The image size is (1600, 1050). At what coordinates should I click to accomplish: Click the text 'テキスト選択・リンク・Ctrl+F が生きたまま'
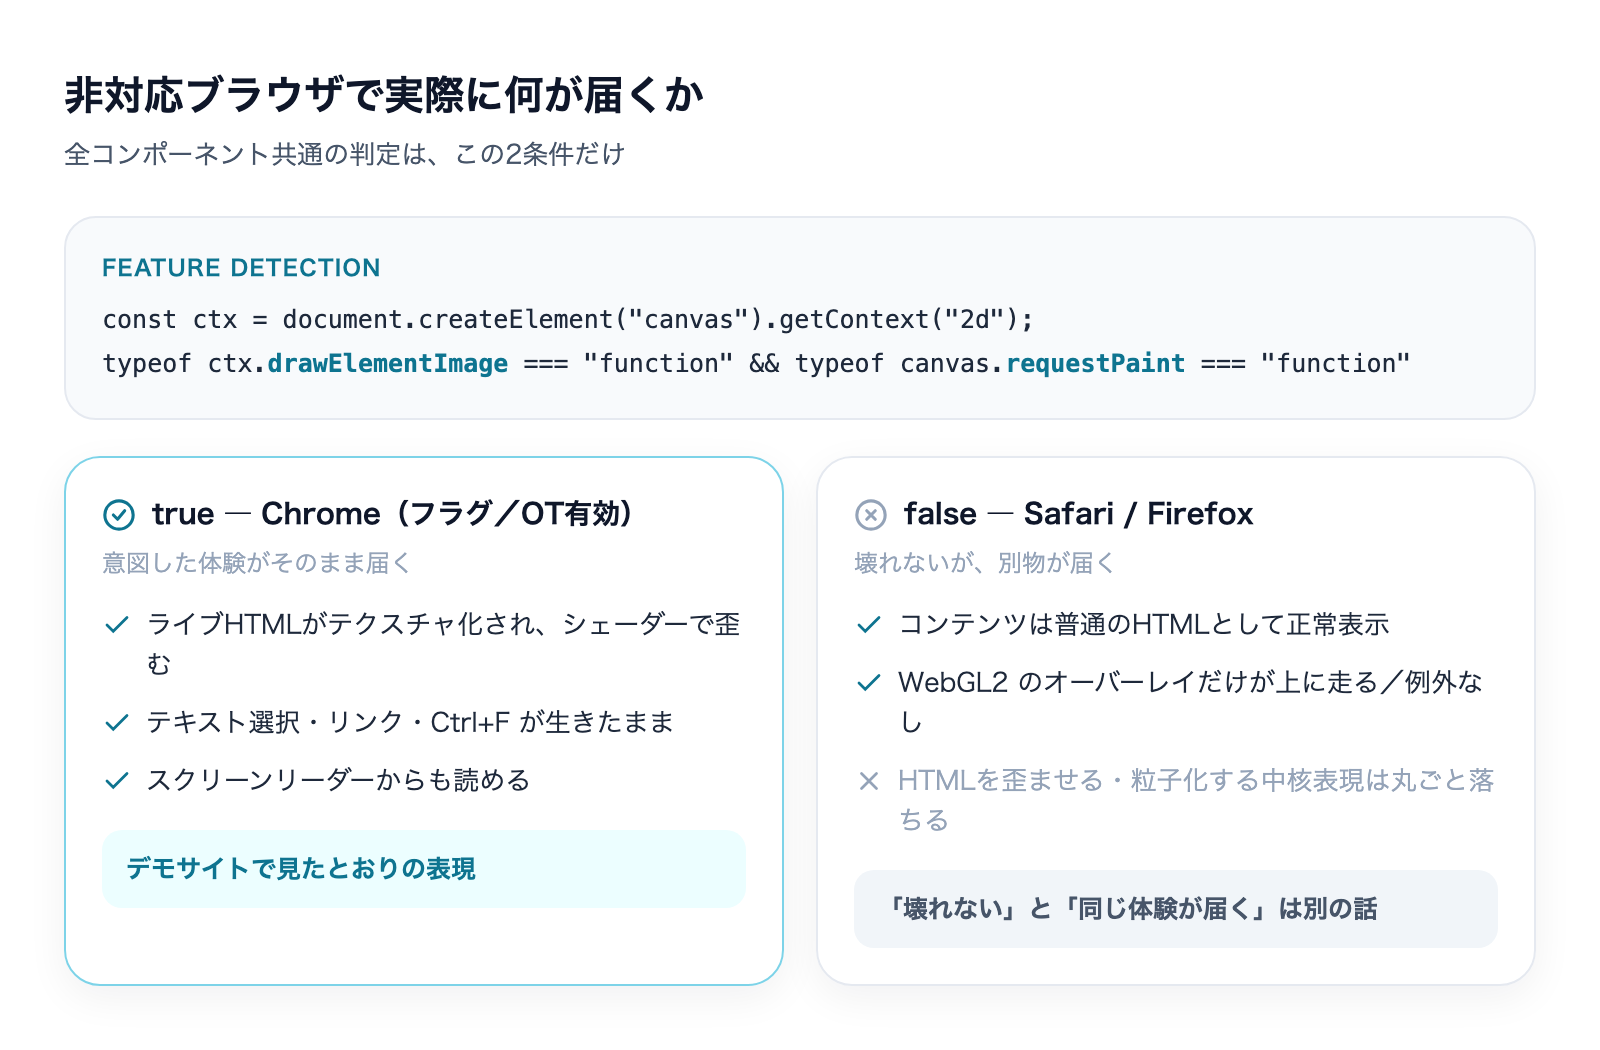pyautogui.click(x=410, y=722)
